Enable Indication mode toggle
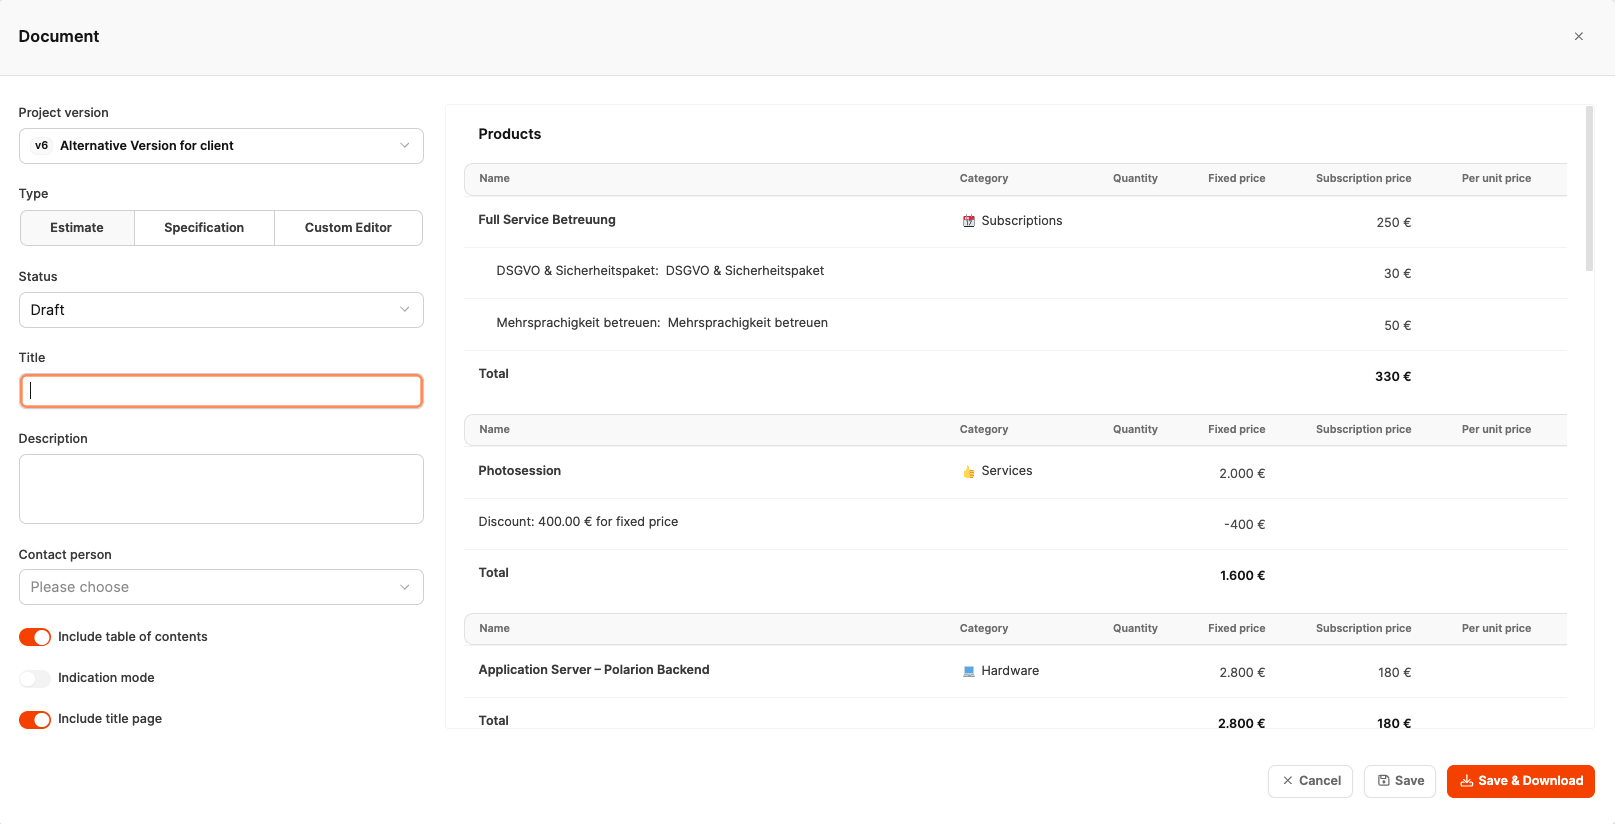 tap(35, 678)
